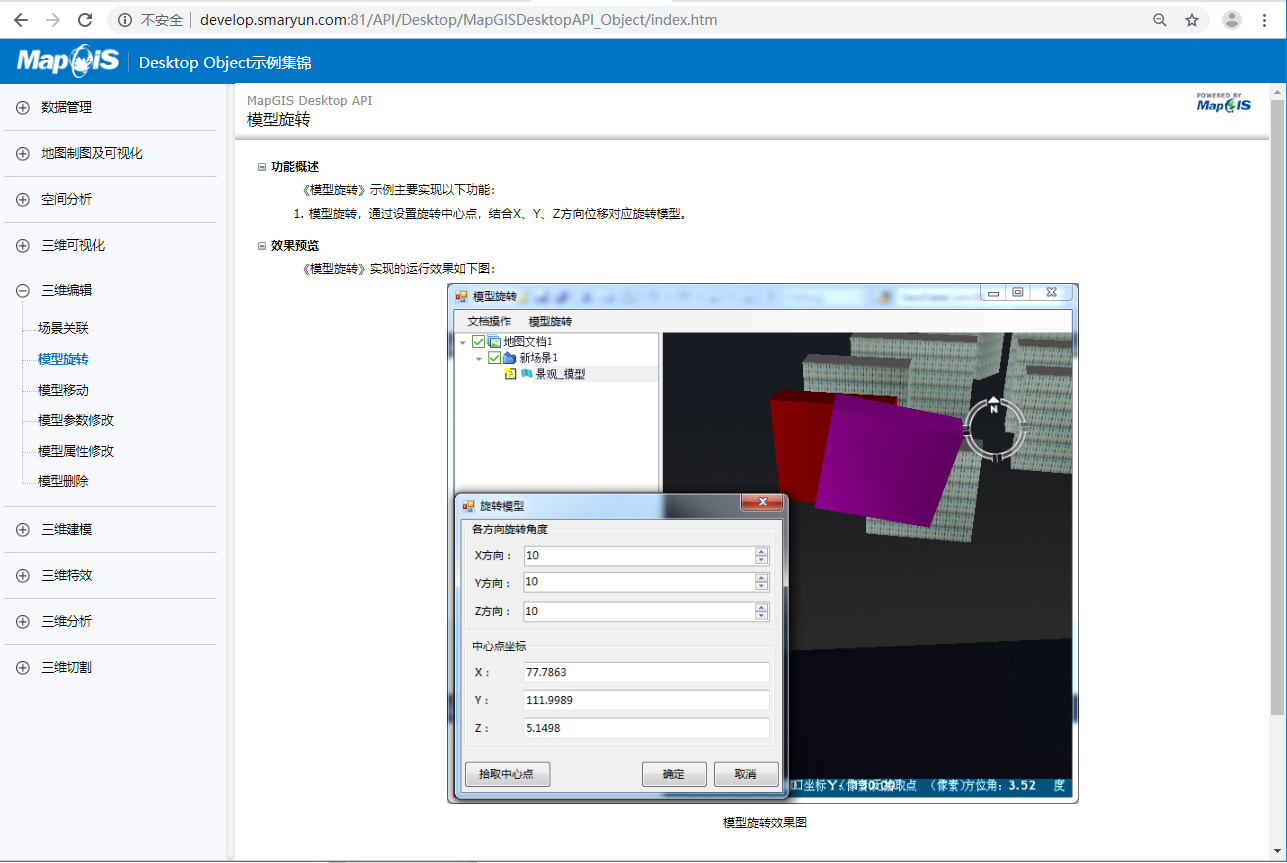This screenshot has height=863, width=1287.
Task: Click the 三维切割 category label
Action: [67, 667]
